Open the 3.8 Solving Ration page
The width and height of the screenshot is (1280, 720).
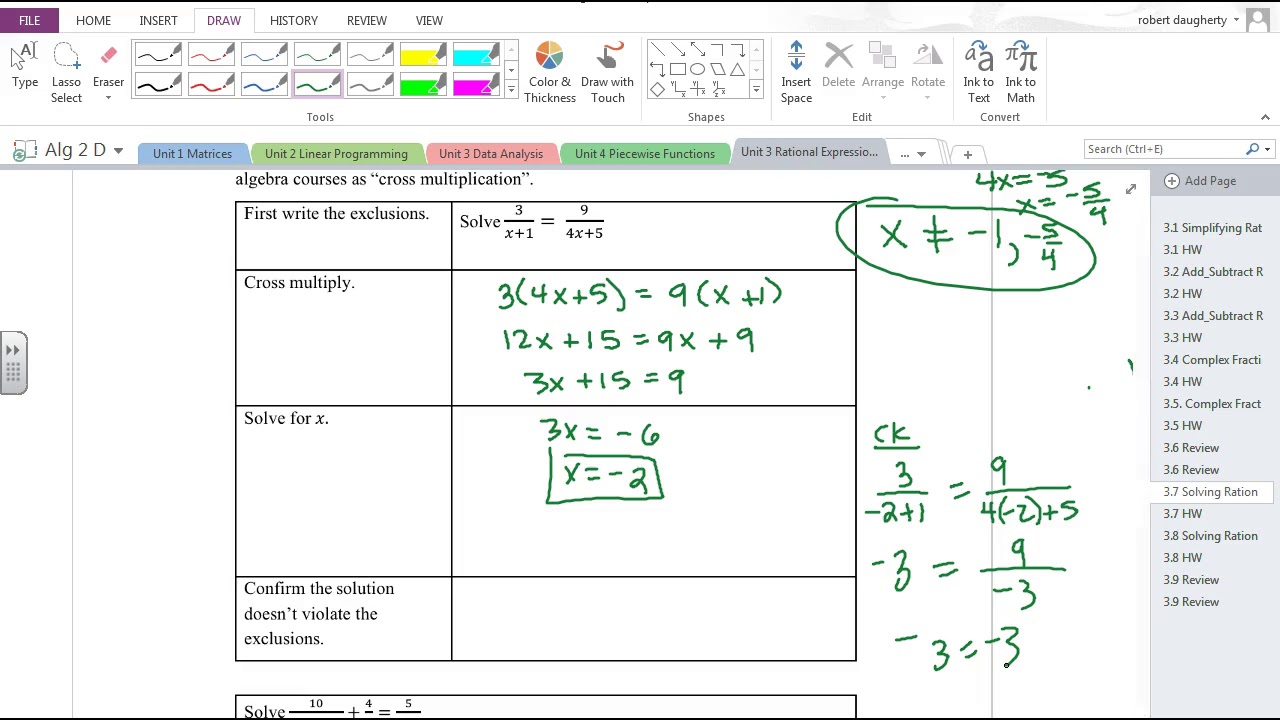(1210, 536)
